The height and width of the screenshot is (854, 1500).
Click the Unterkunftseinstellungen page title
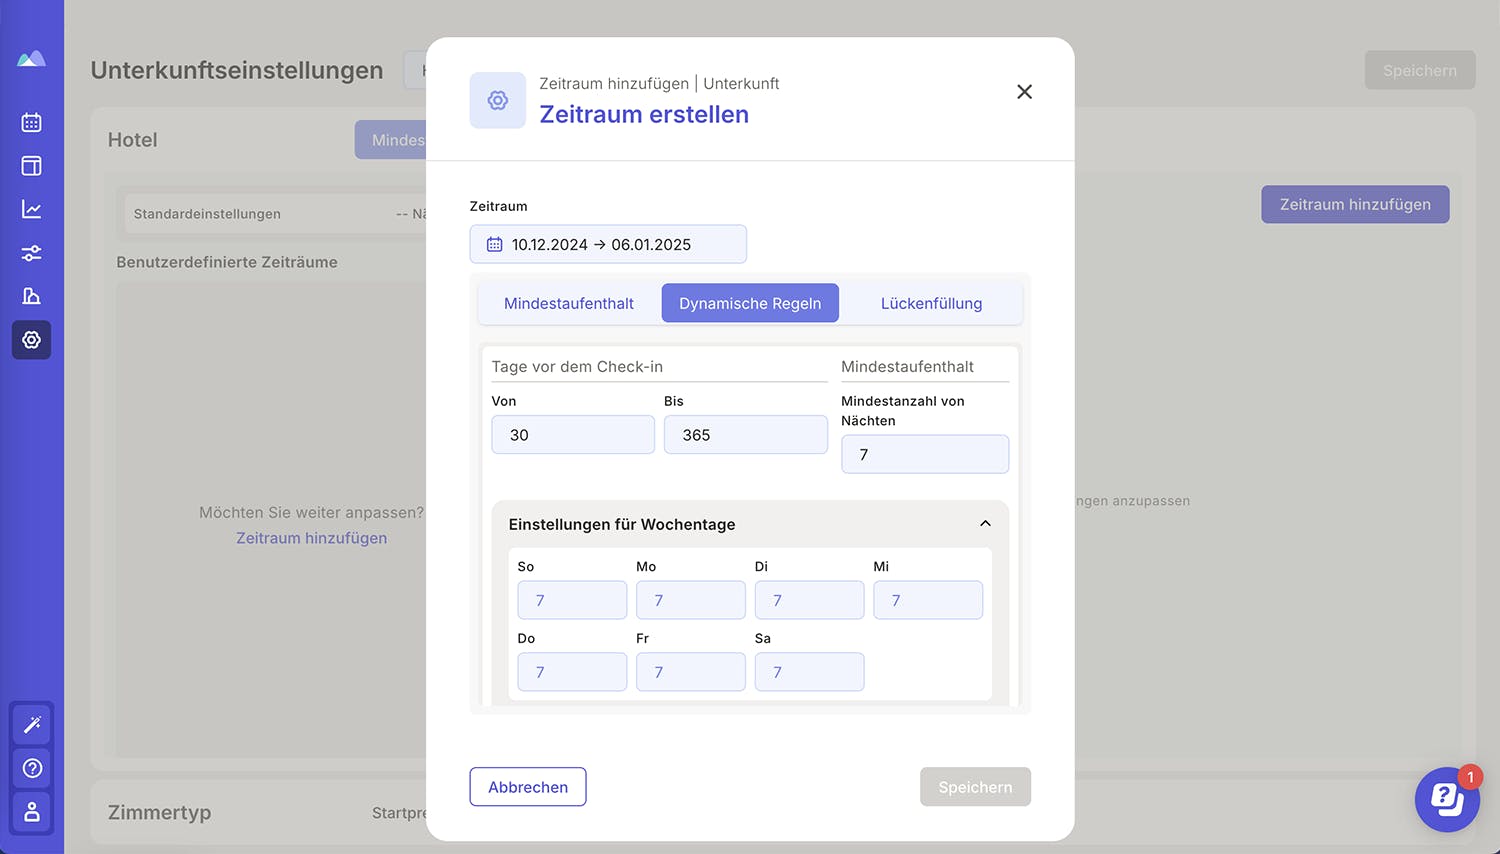click(x=237, y=70)
